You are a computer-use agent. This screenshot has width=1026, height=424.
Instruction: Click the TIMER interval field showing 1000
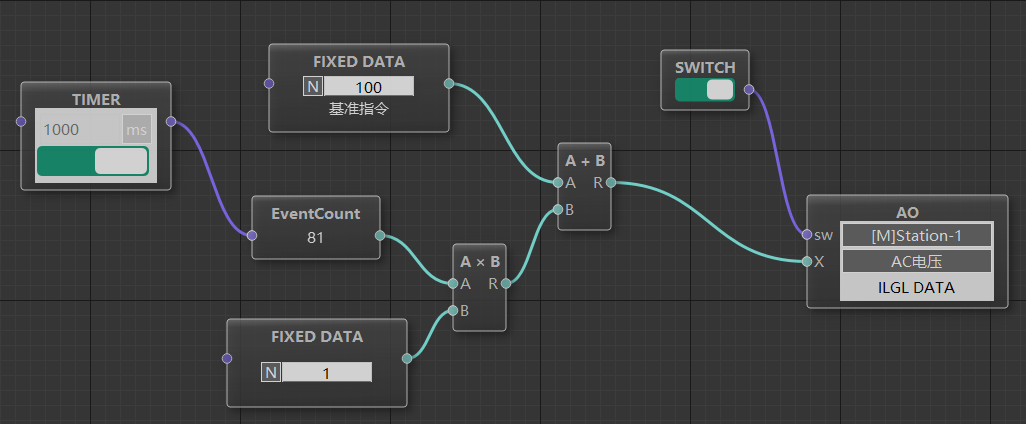(79, 130)
